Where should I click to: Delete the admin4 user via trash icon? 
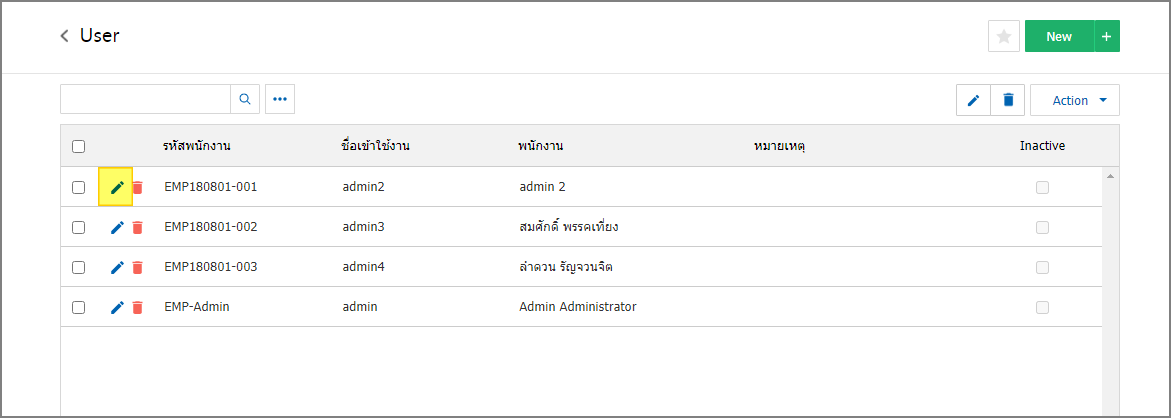tap(137, 267)
